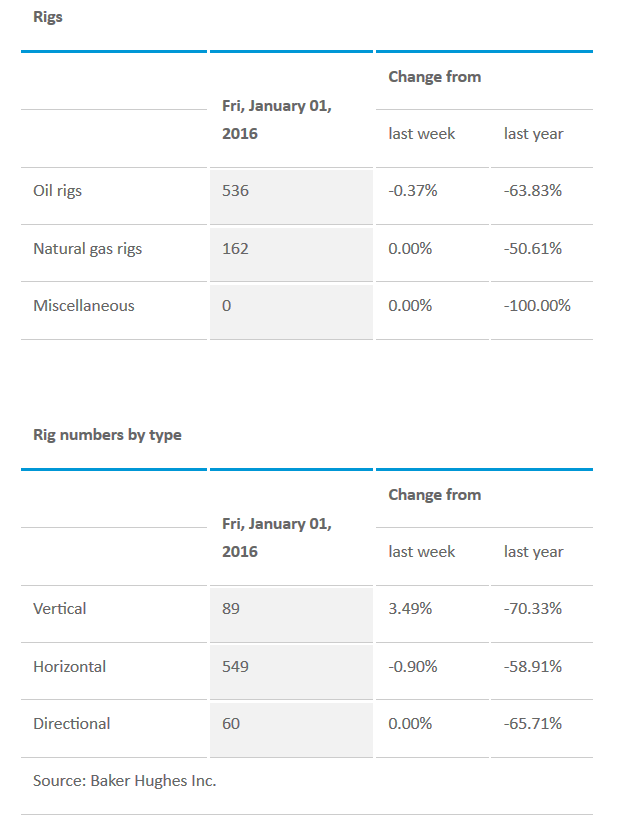The image size is (622, 832).
Task: Click the -0.90% horizontal weekly change
Action: (412, 666)
